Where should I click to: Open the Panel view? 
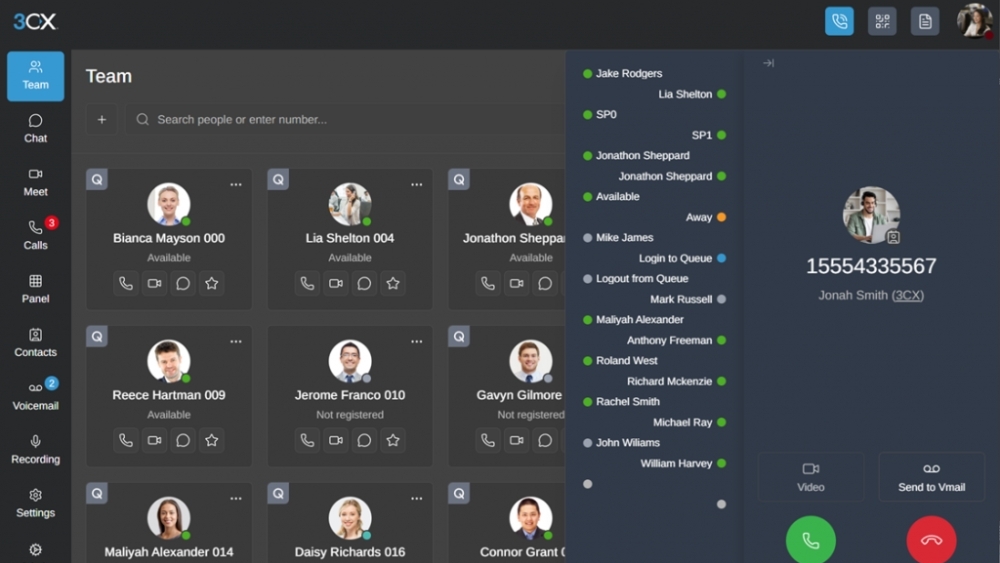tap(36, 289)
